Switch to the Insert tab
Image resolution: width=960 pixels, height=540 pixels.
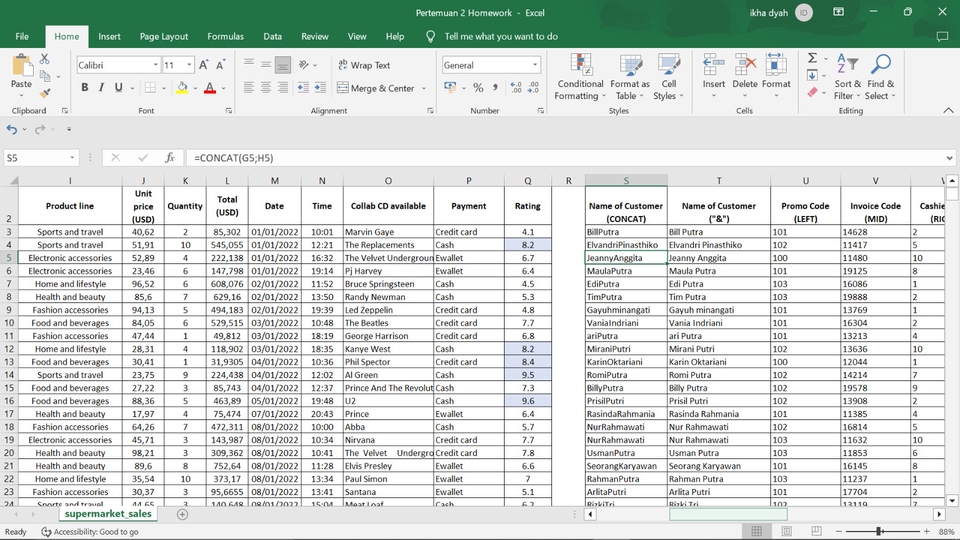(109, 37)
